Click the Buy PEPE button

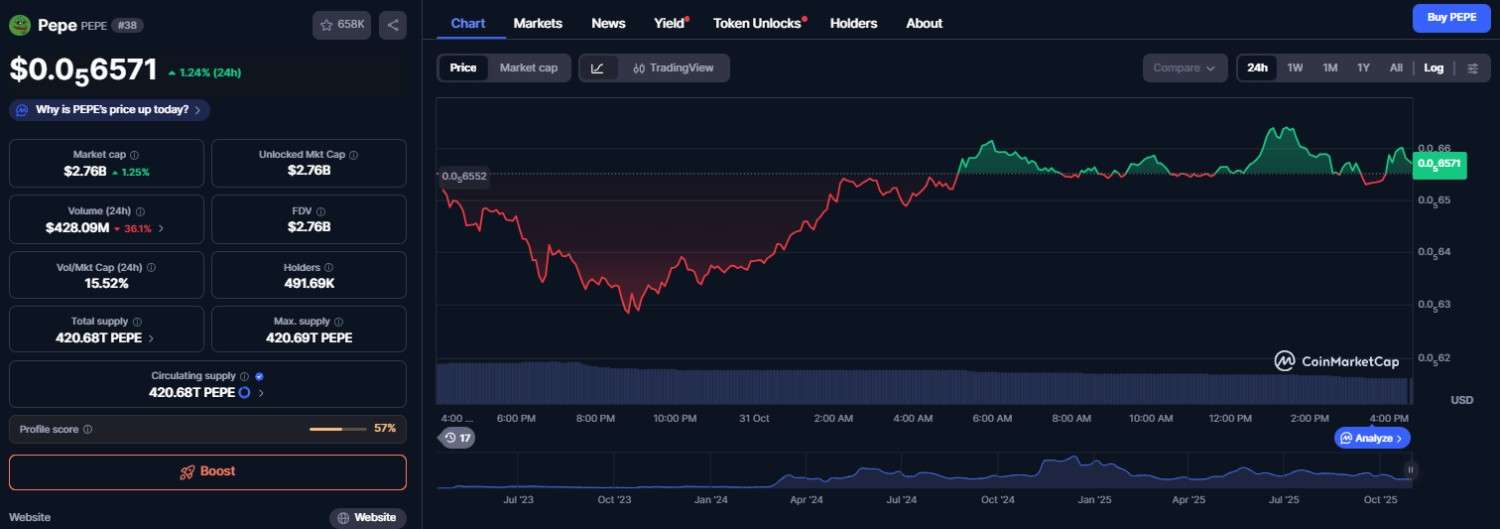click(x=1451, y=17)
